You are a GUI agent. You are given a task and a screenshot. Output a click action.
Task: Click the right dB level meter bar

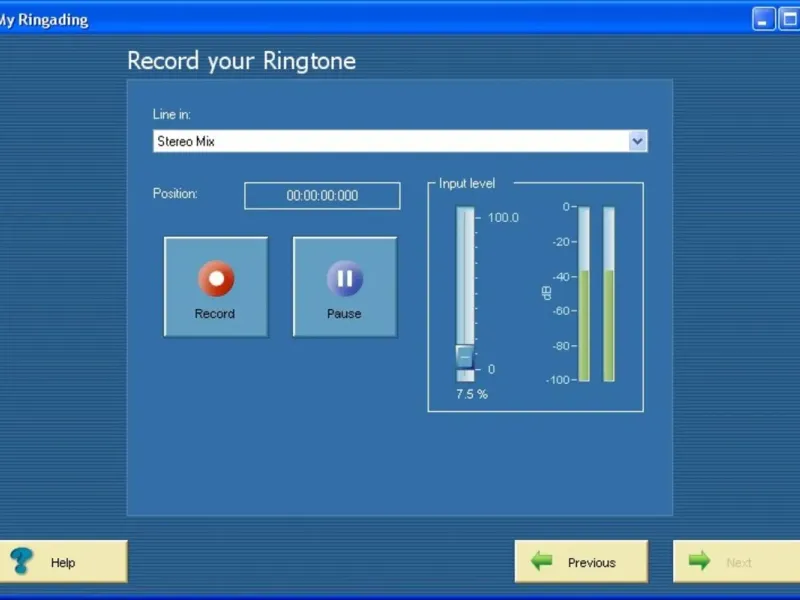(x=609, y=294)
